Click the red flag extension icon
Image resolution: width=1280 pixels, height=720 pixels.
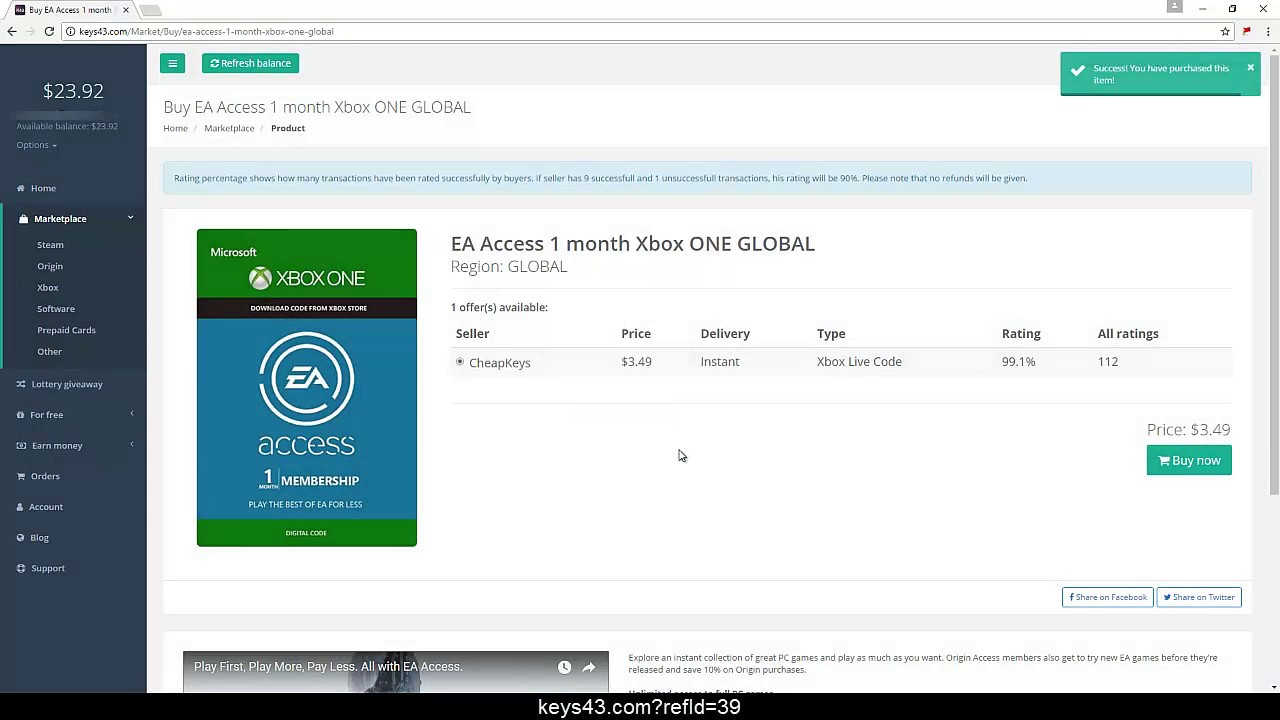pyautogui.click(x=1247, y=31)
